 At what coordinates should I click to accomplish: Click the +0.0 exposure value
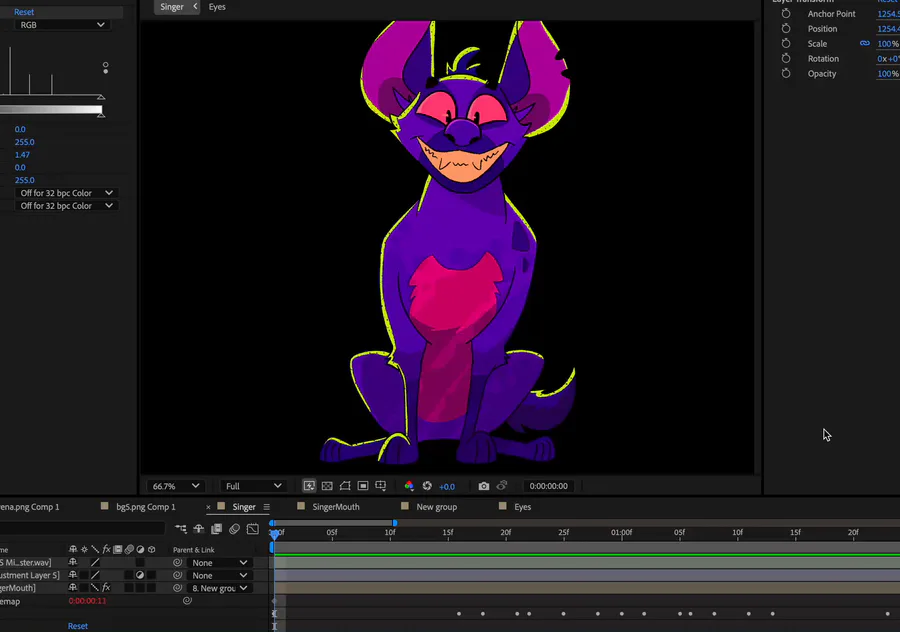[447, 487]
